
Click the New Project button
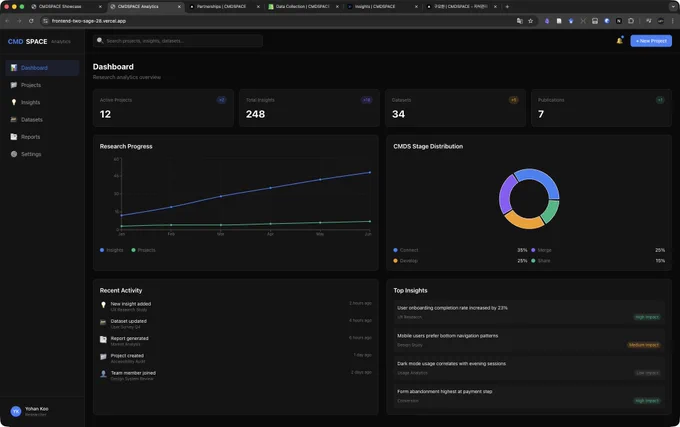tap(651, 41)
